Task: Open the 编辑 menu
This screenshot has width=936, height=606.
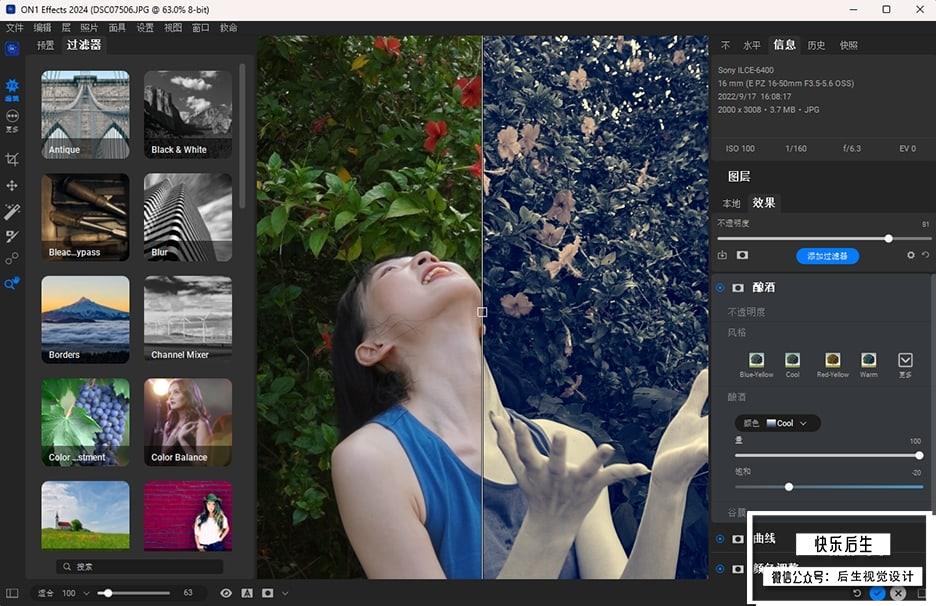Action: [x=42, y=27]
